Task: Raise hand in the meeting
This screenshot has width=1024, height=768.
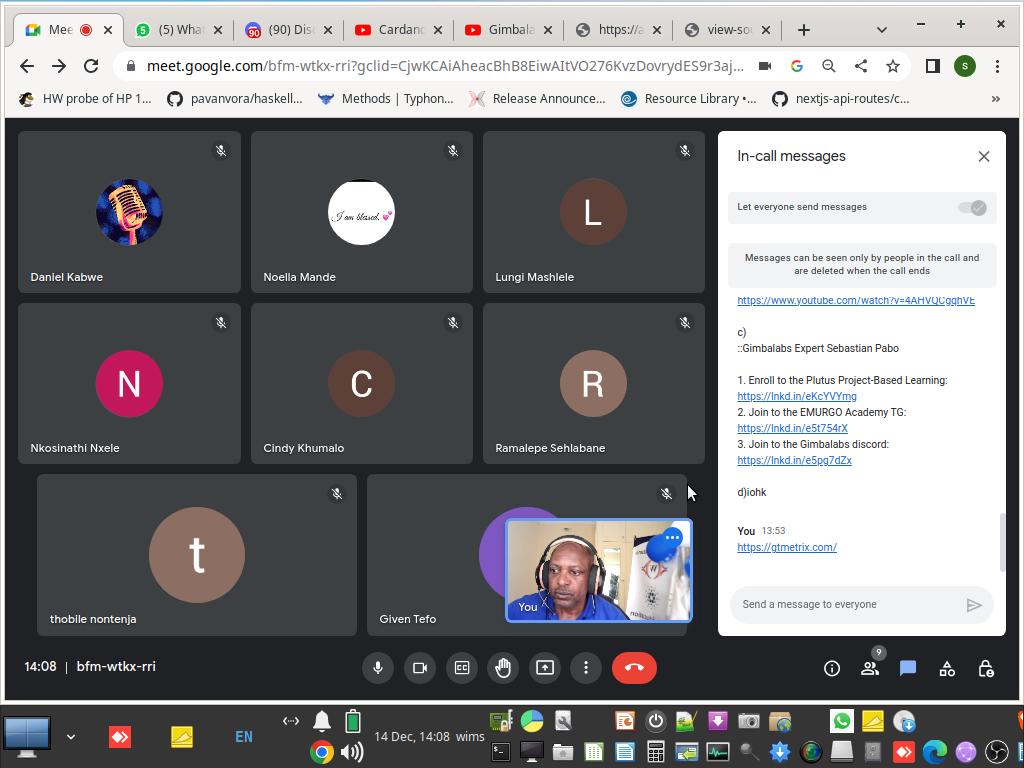Action: (x=503, y=668)
